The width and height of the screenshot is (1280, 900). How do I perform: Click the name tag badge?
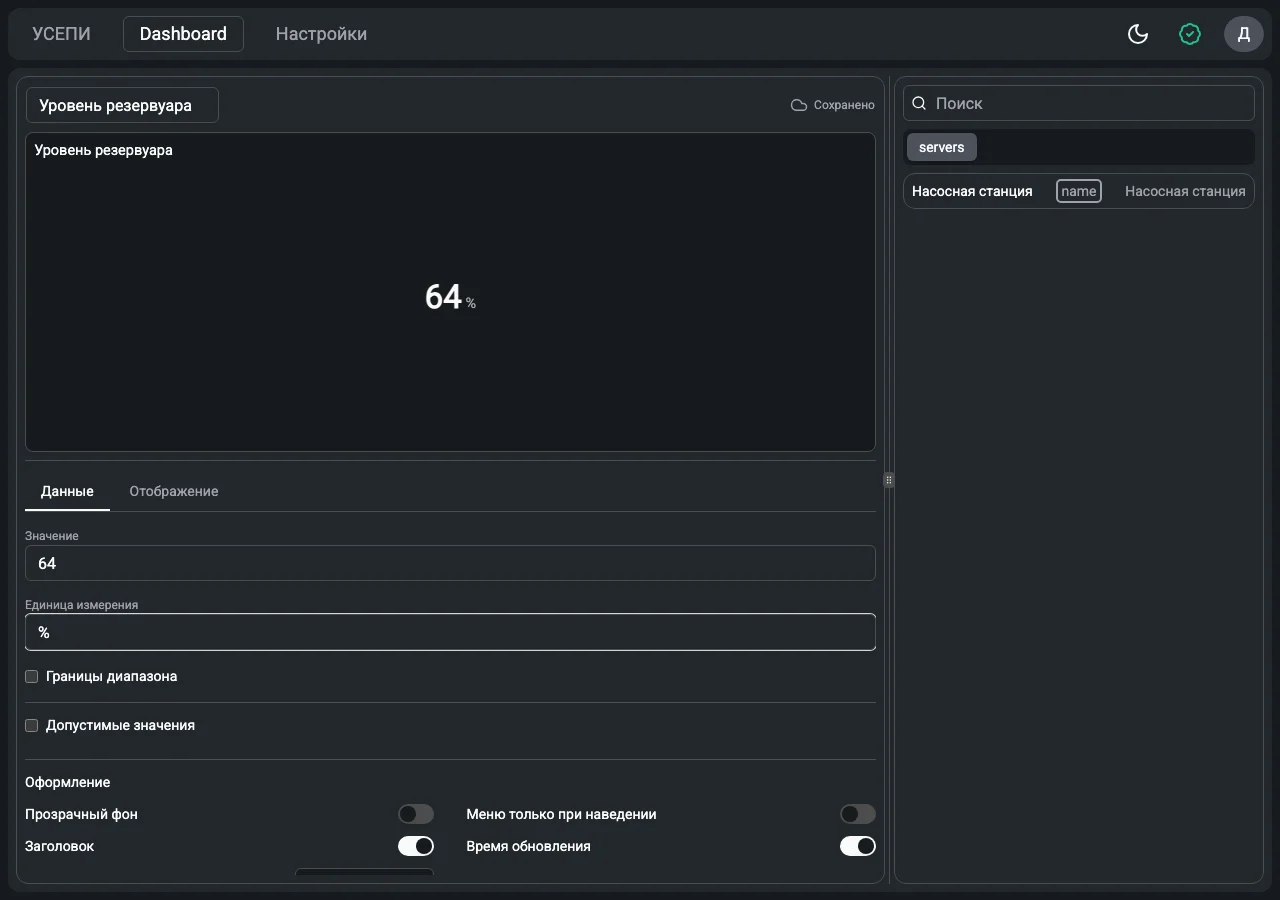1079,191
